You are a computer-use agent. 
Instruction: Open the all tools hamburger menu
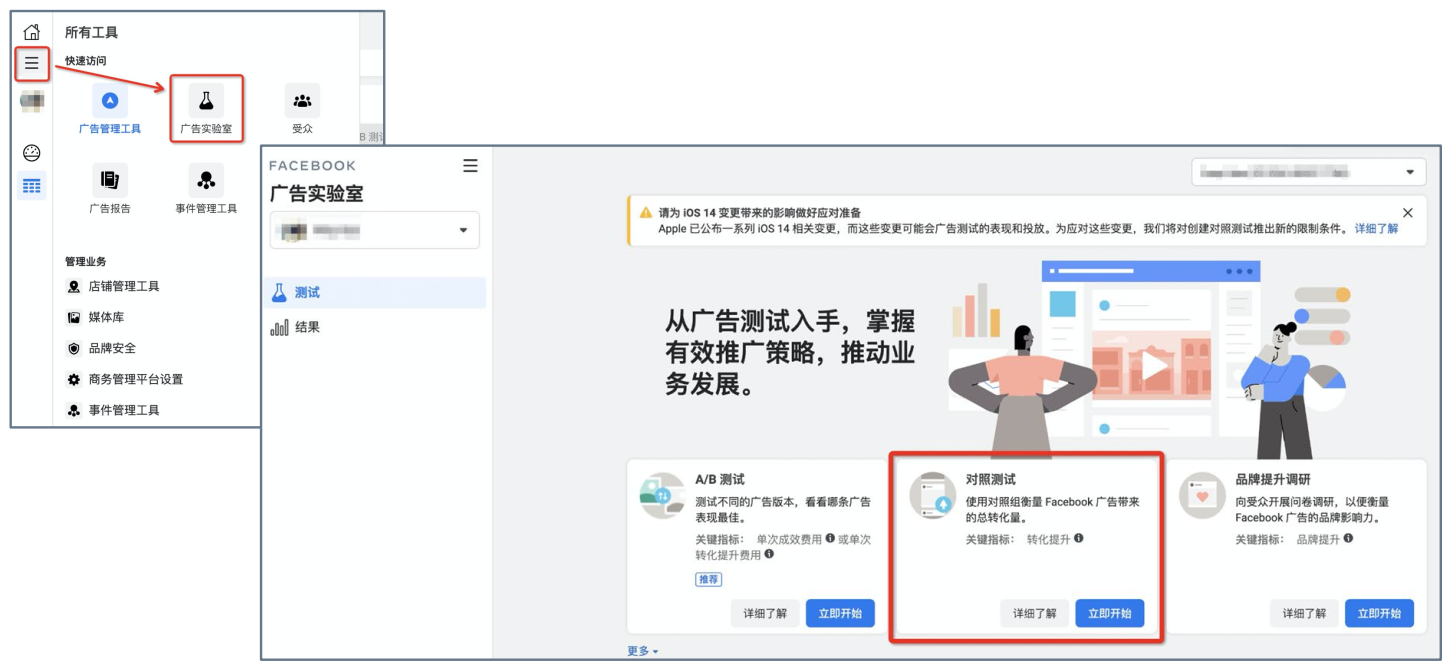coord(32,63)
